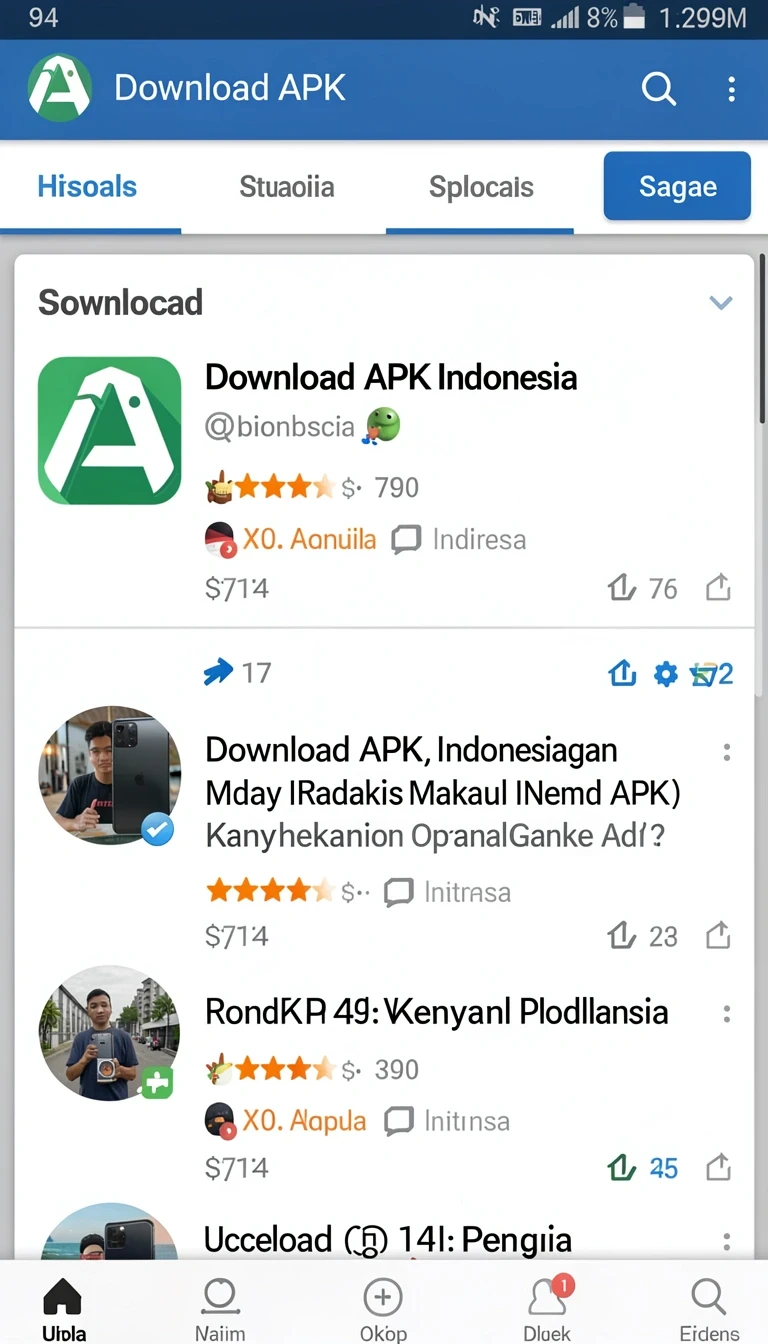Click the blue upload icon beside the gear
Viewport: 768px width, 1344px height.
point(622,674)
